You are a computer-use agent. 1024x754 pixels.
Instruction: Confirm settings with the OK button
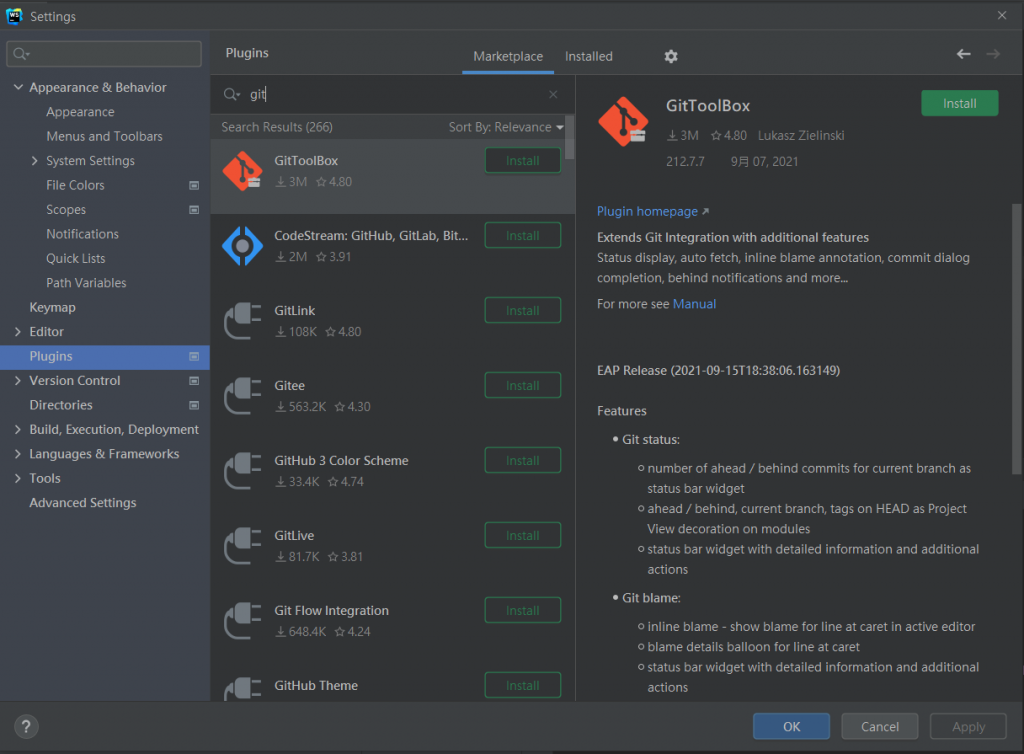coord(792,727)
